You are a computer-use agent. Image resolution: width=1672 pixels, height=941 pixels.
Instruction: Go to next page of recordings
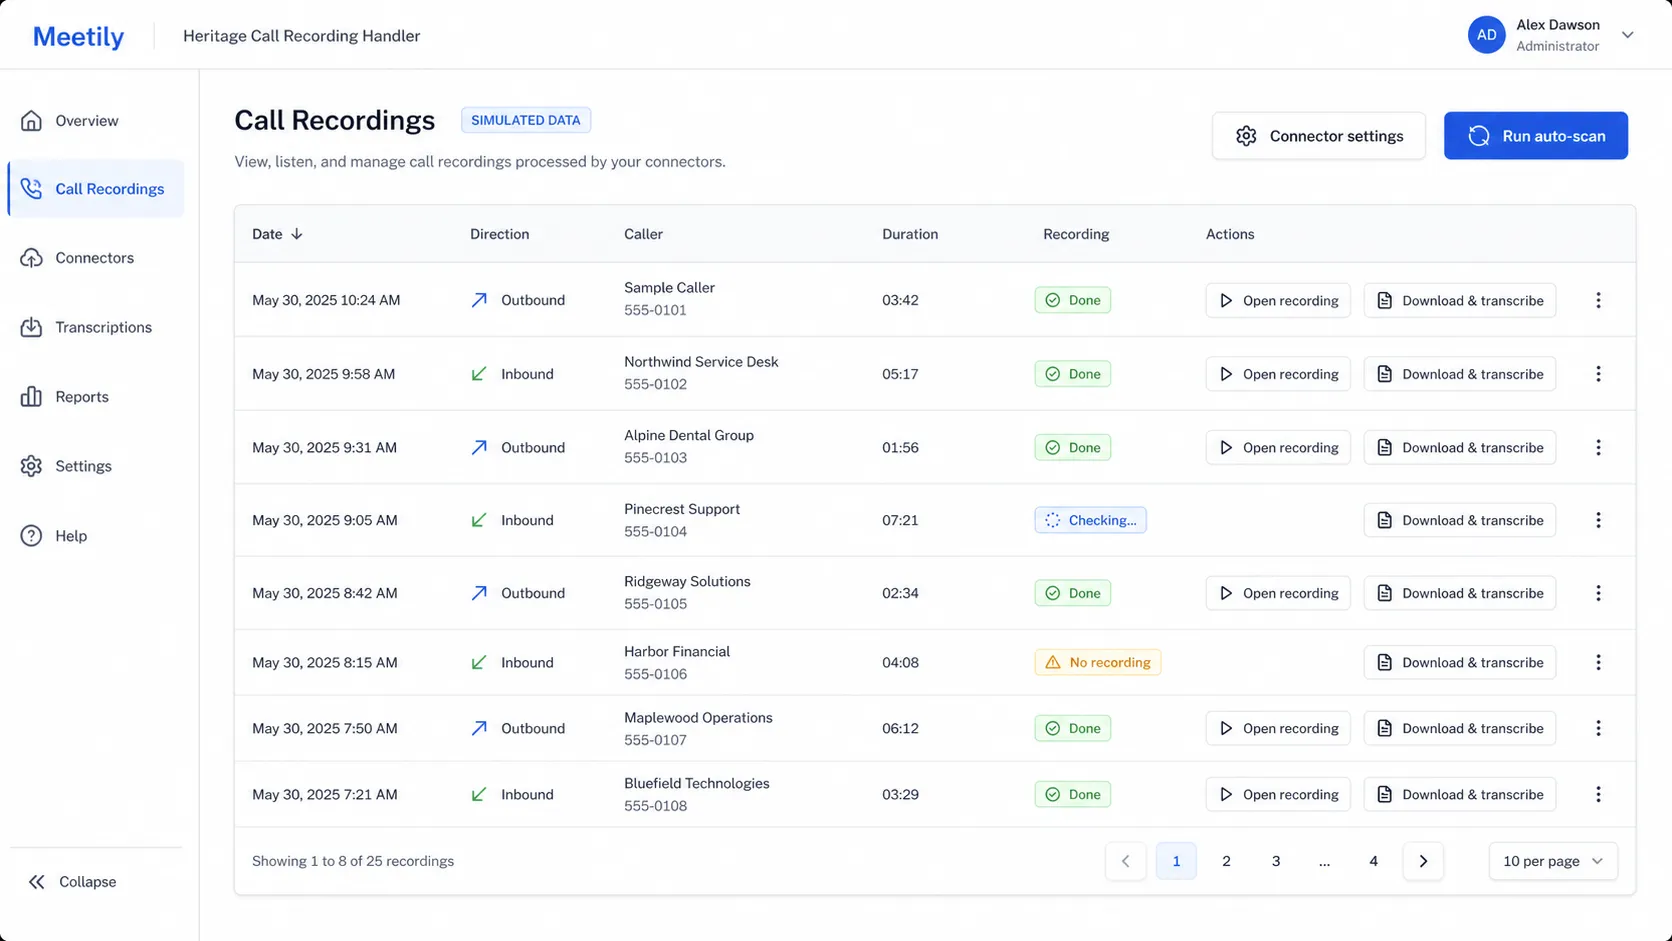tap(1423, 861)
